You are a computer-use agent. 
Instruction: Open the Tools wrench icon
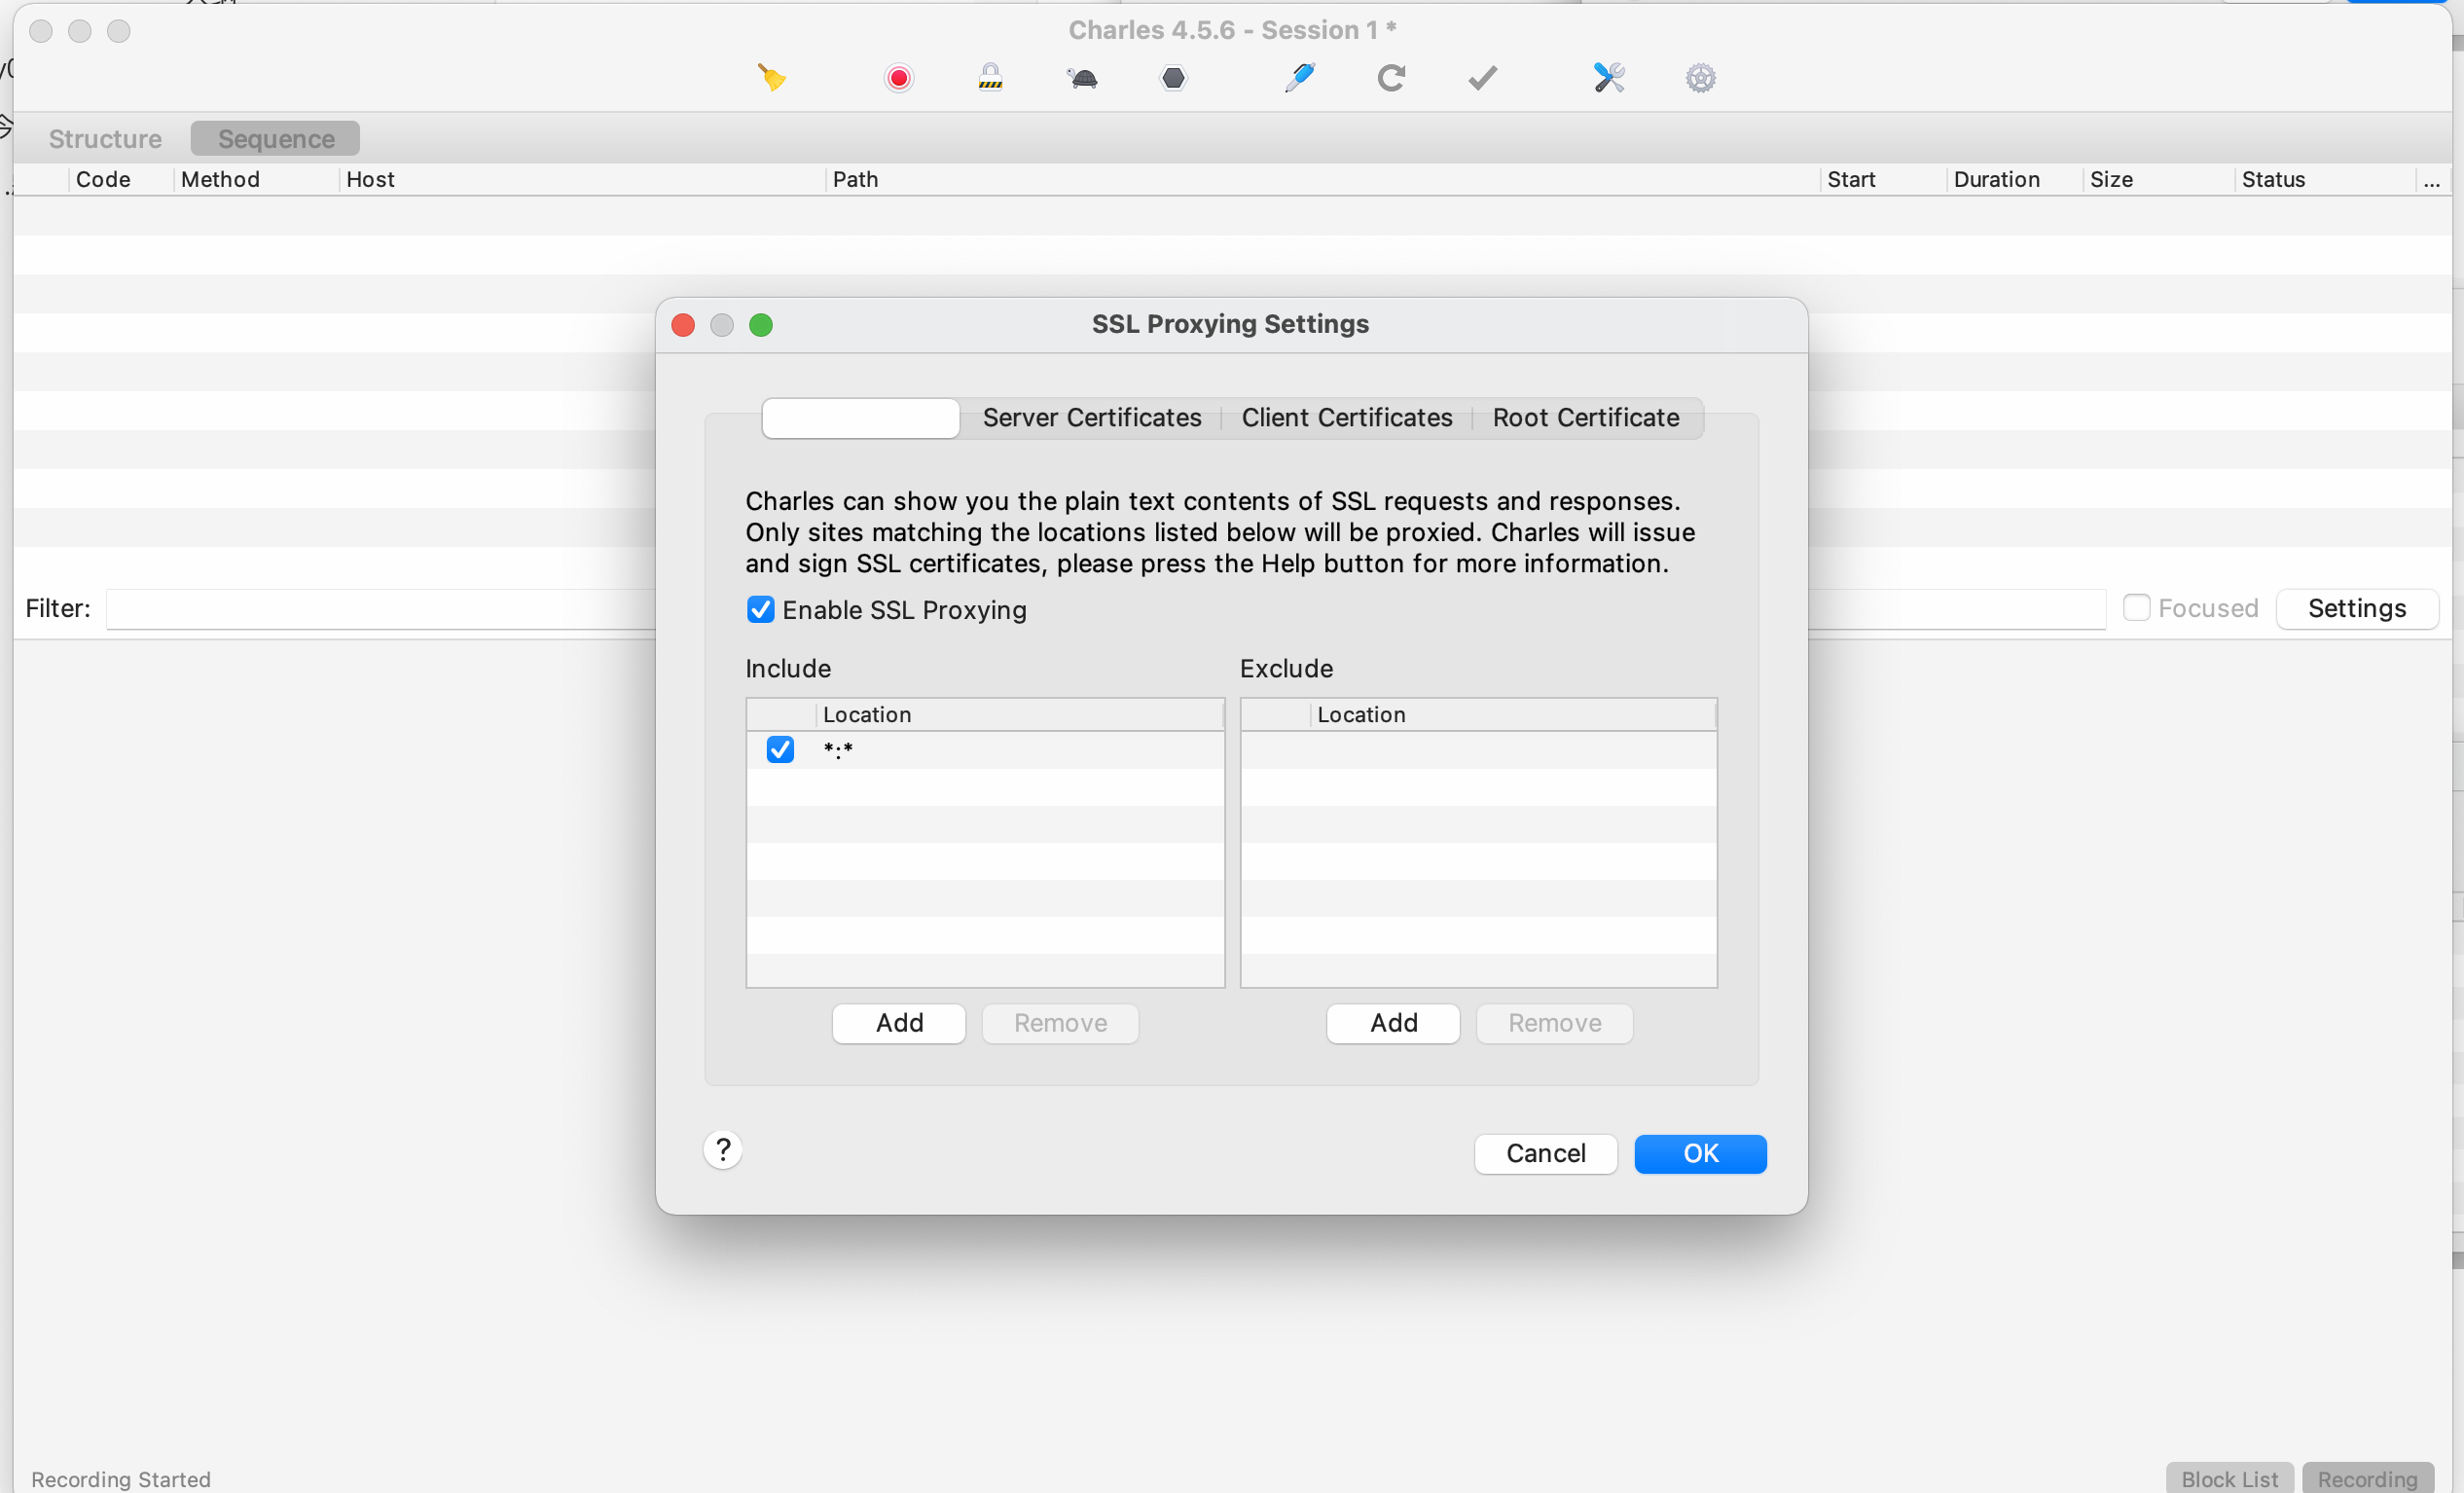point(1609,77)
